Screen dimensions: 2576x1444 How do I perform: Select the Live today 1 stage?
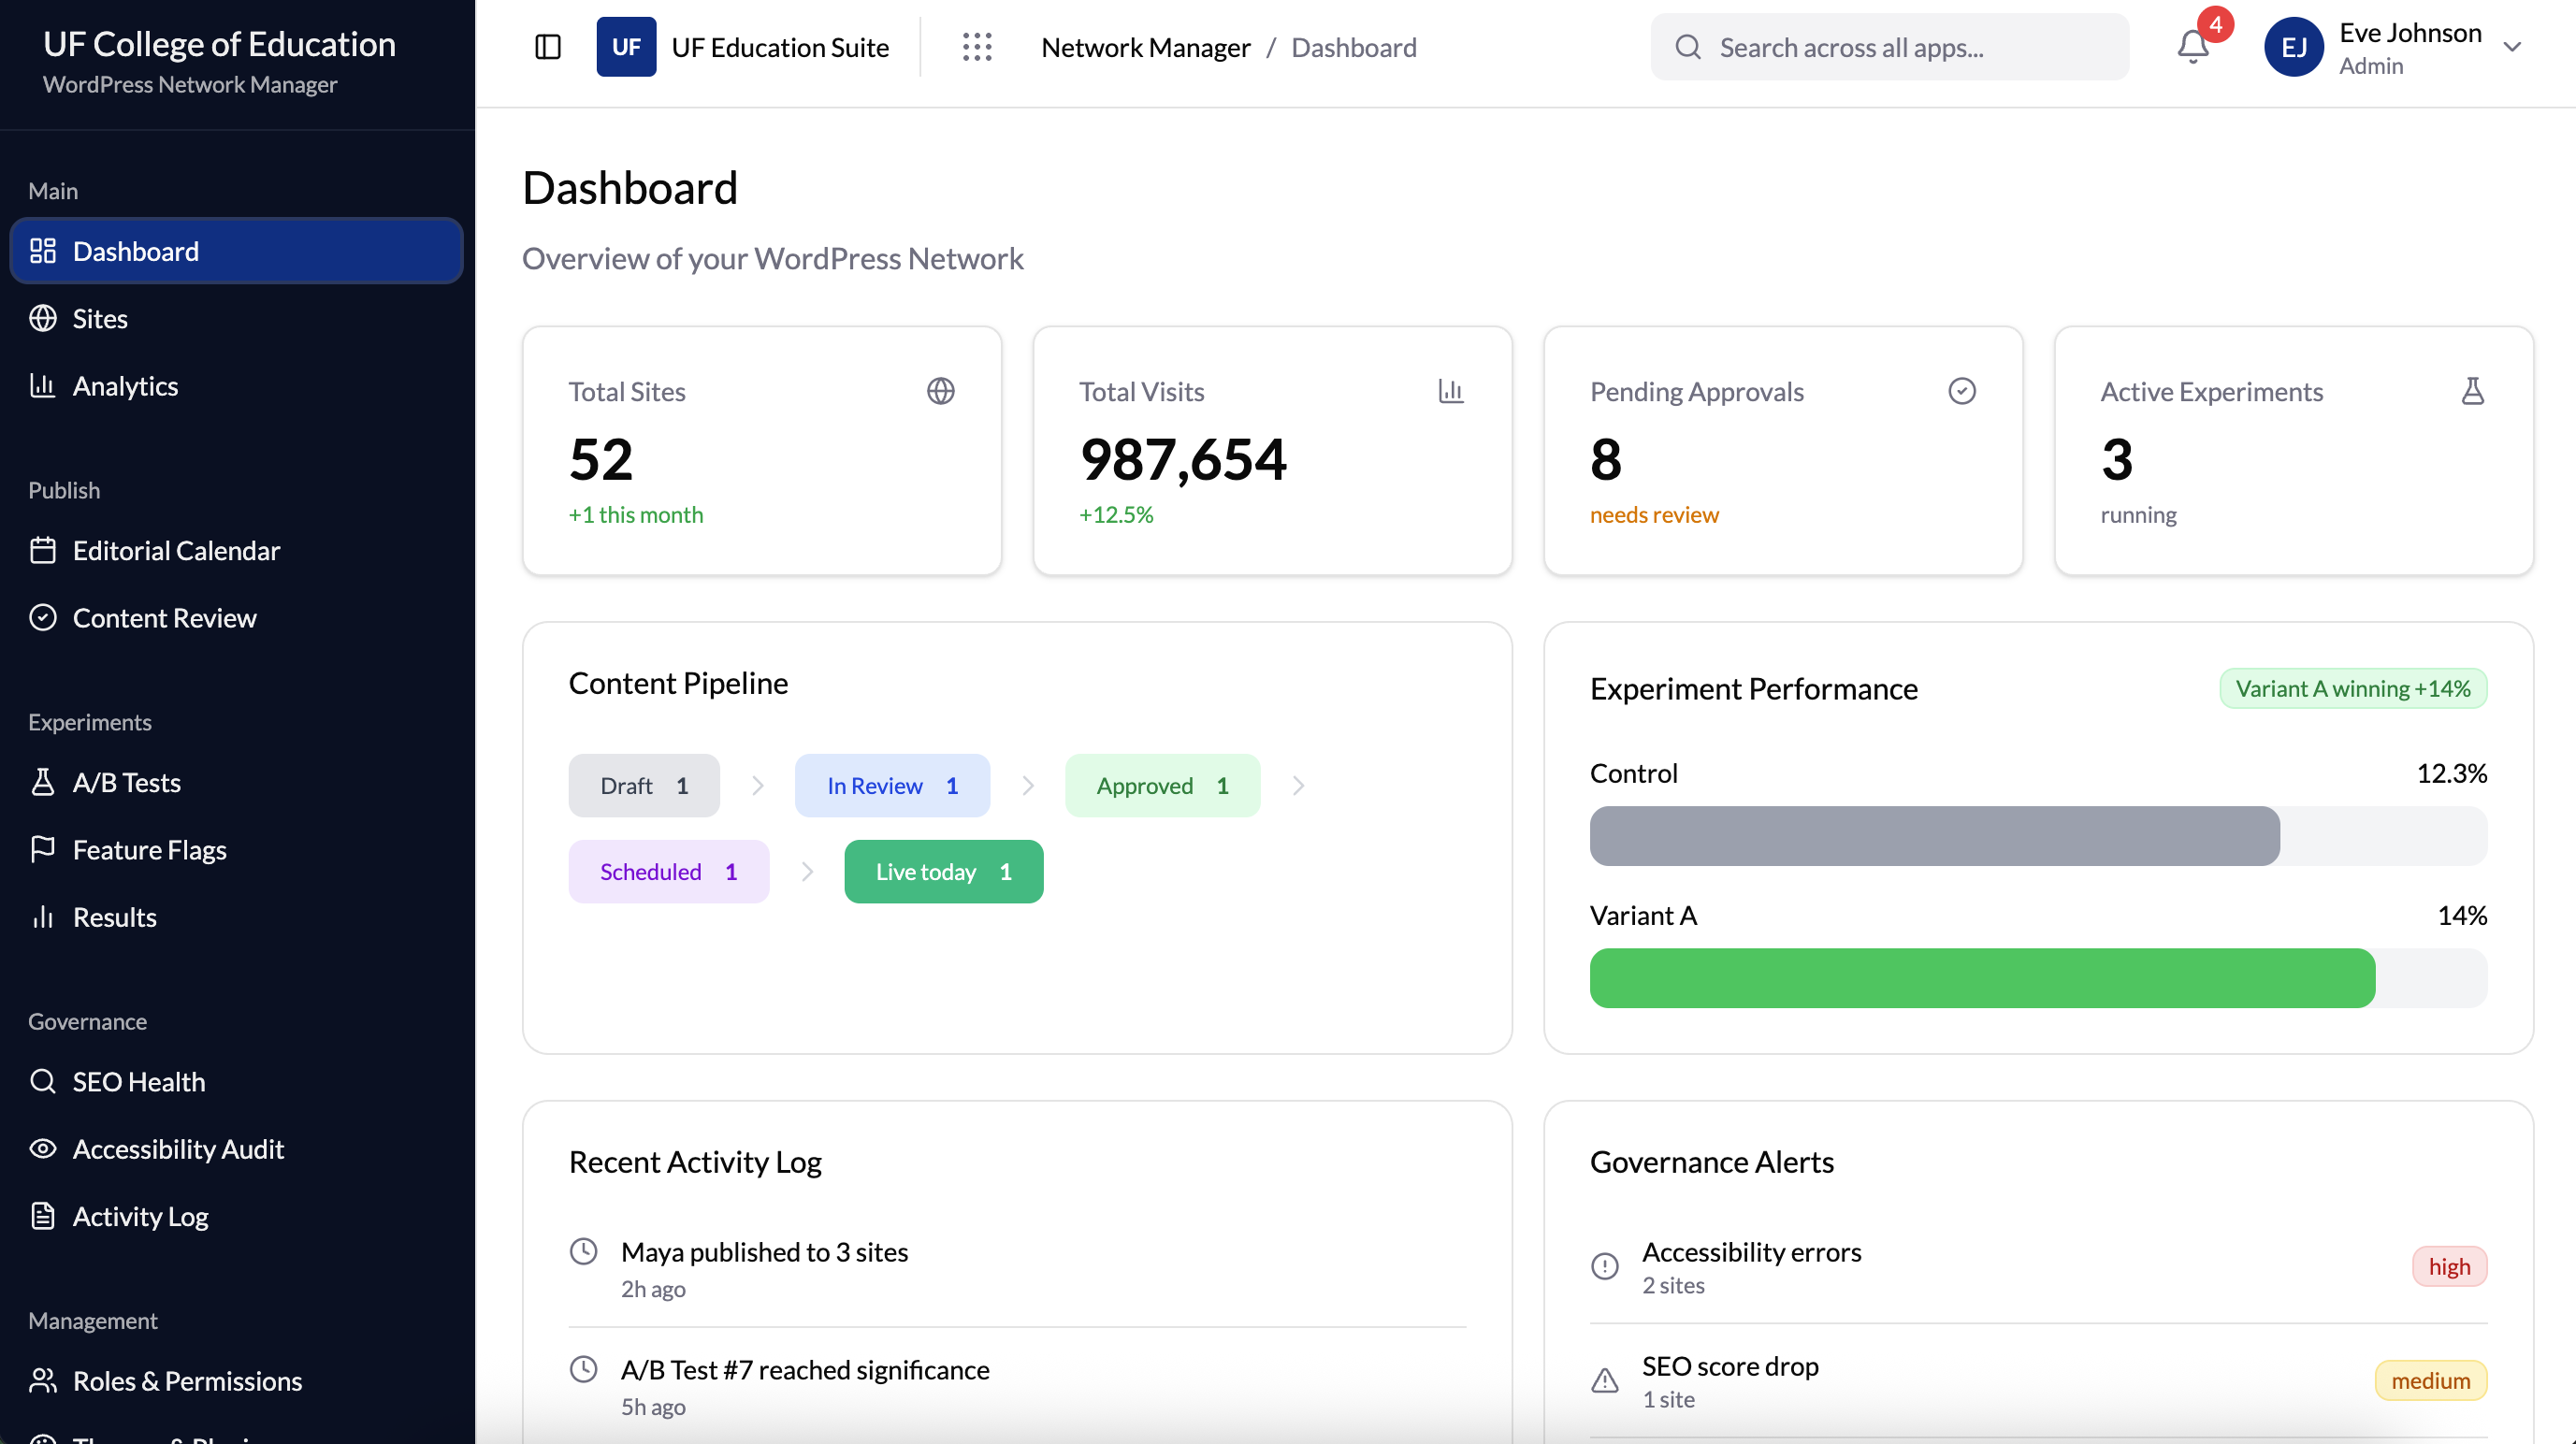[x=943, y=872]
